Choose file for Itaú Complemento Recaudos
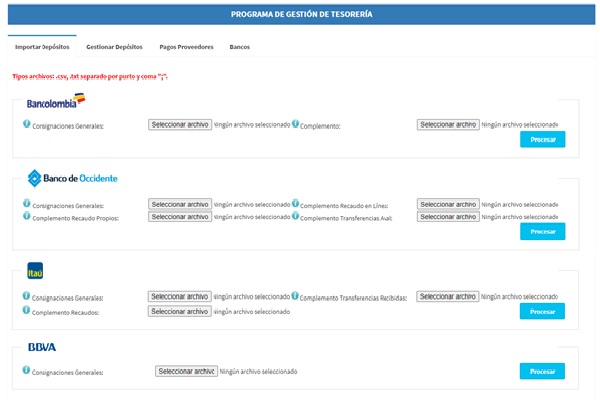 [x=180, y=311]
